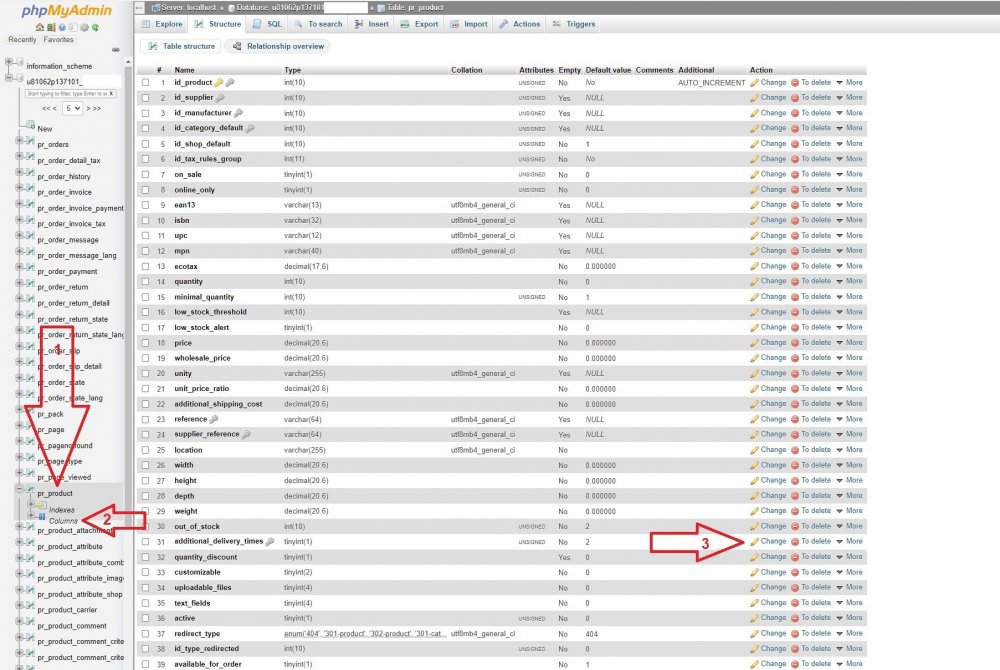This screenshot has height=670, width=1000.
Task: Open navigation settings gear icon
Action: click(84, 27)
